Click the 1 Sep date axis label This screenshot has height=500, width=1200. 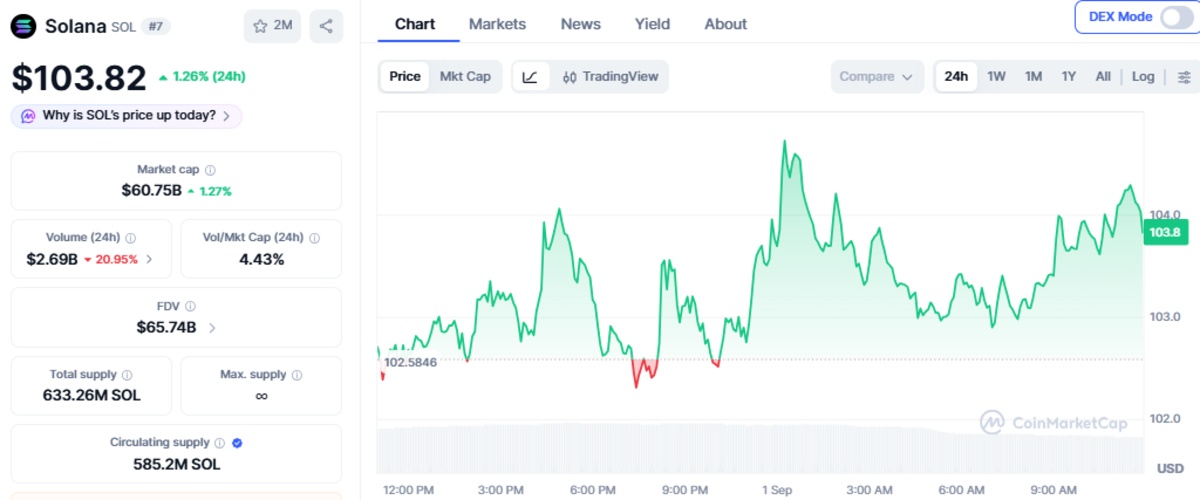point(777,490)
